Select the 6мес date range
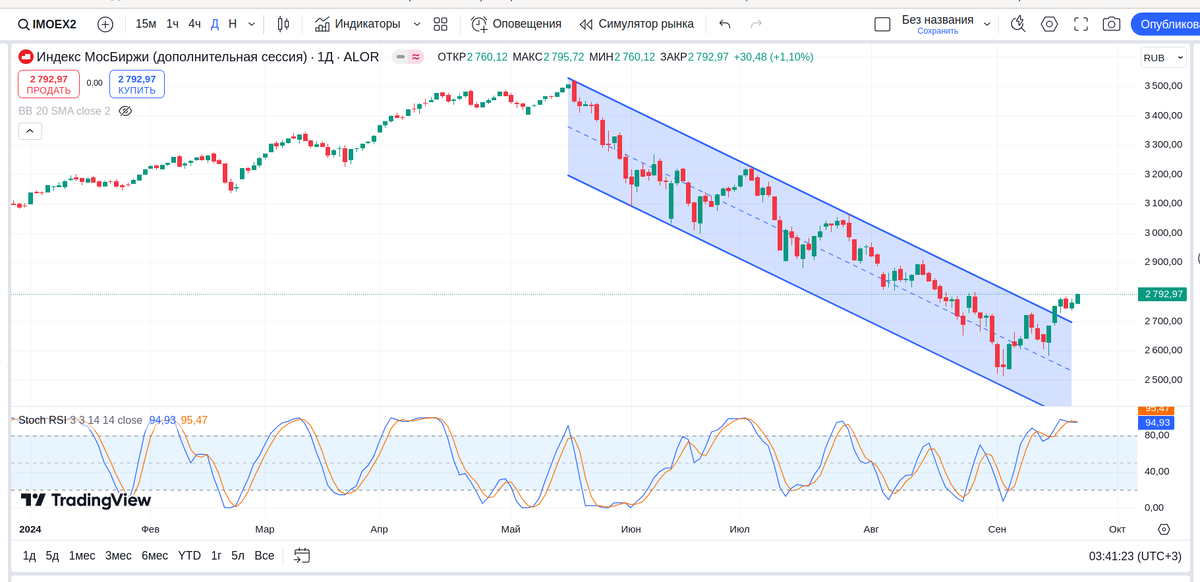The image size is (1200, 582). tap(154, 555)
